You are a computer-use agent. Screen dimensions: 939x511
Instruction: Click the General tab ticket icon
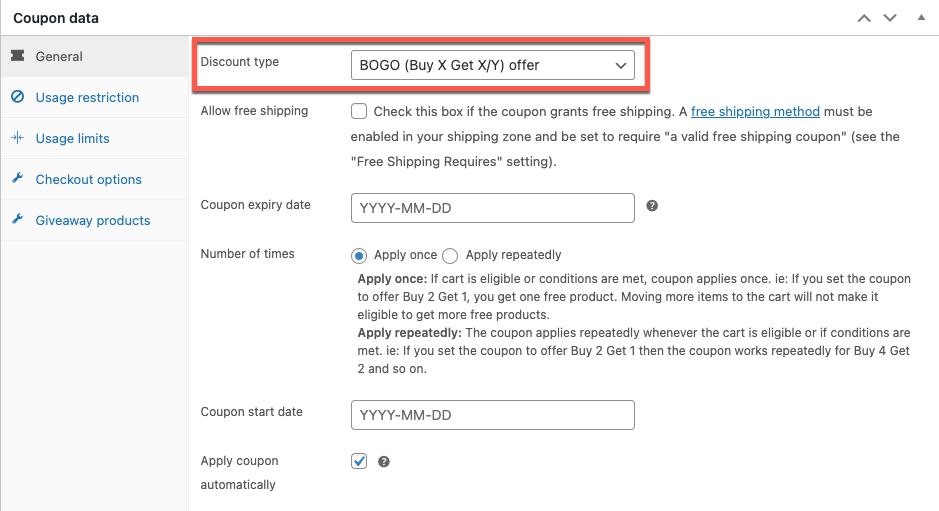18,56
